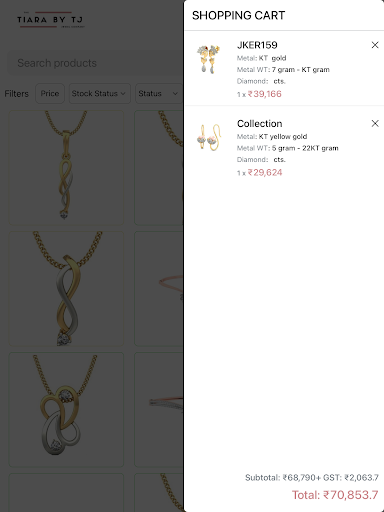
Task: Click the Stock Status chevron arrow
Action: pos(123,93)
